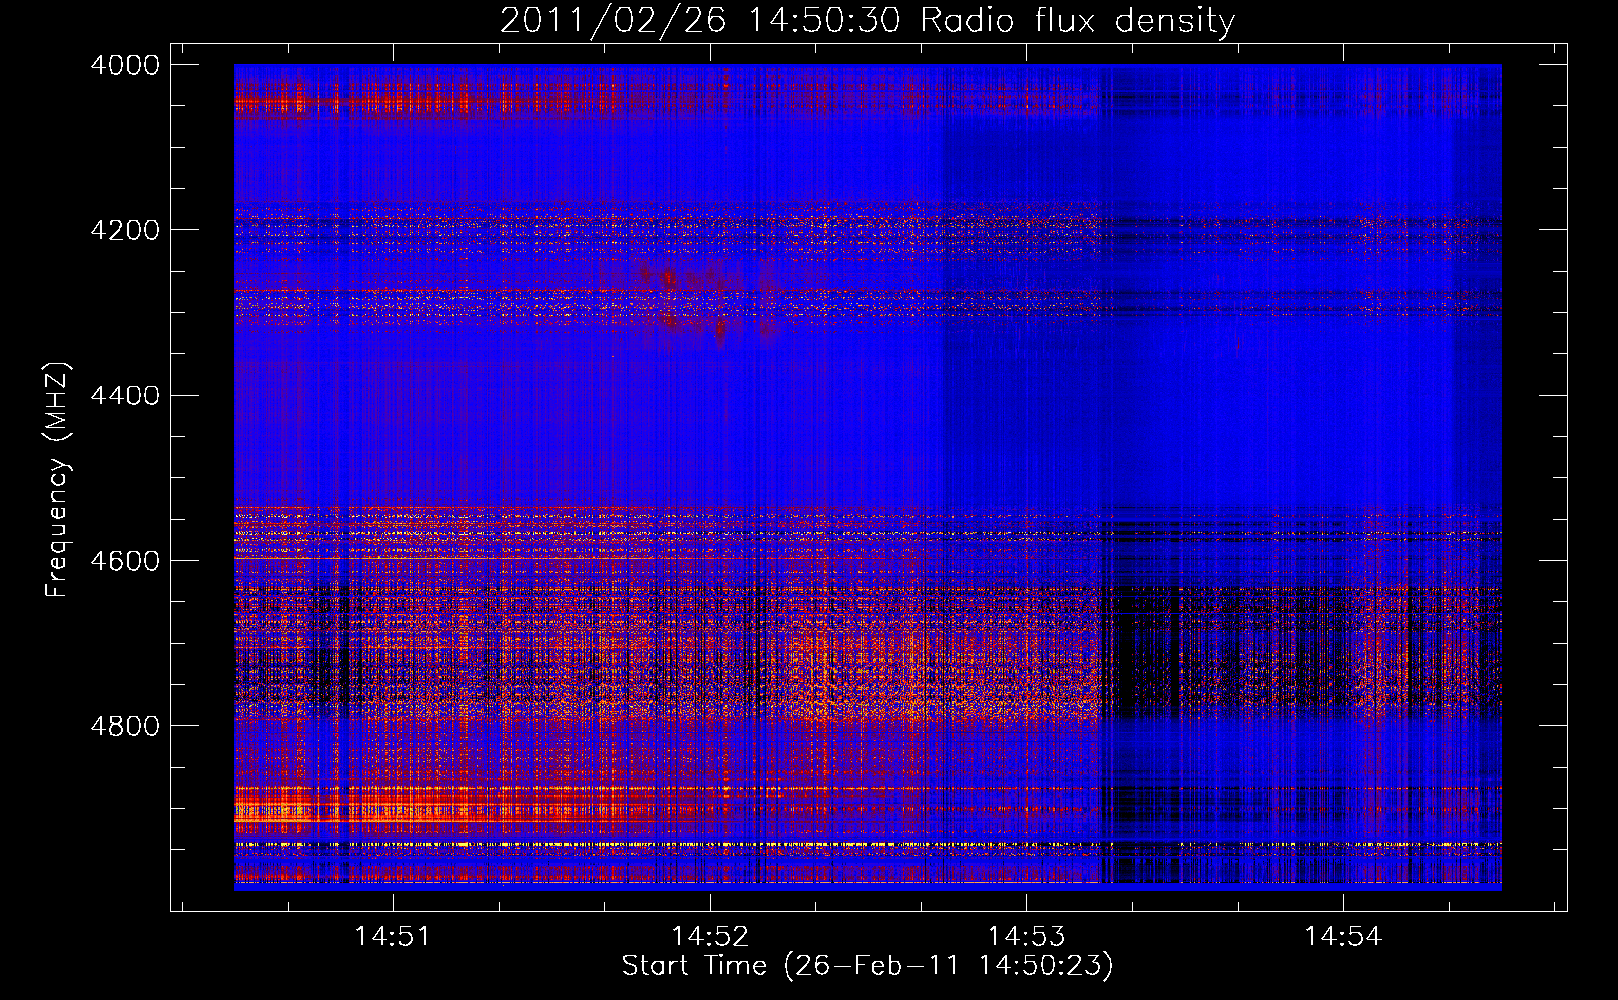This screenshot has width=1618, height=1000.
Task: Click the plot title 'Radio flux density'
Action: tap(1077, 20)
